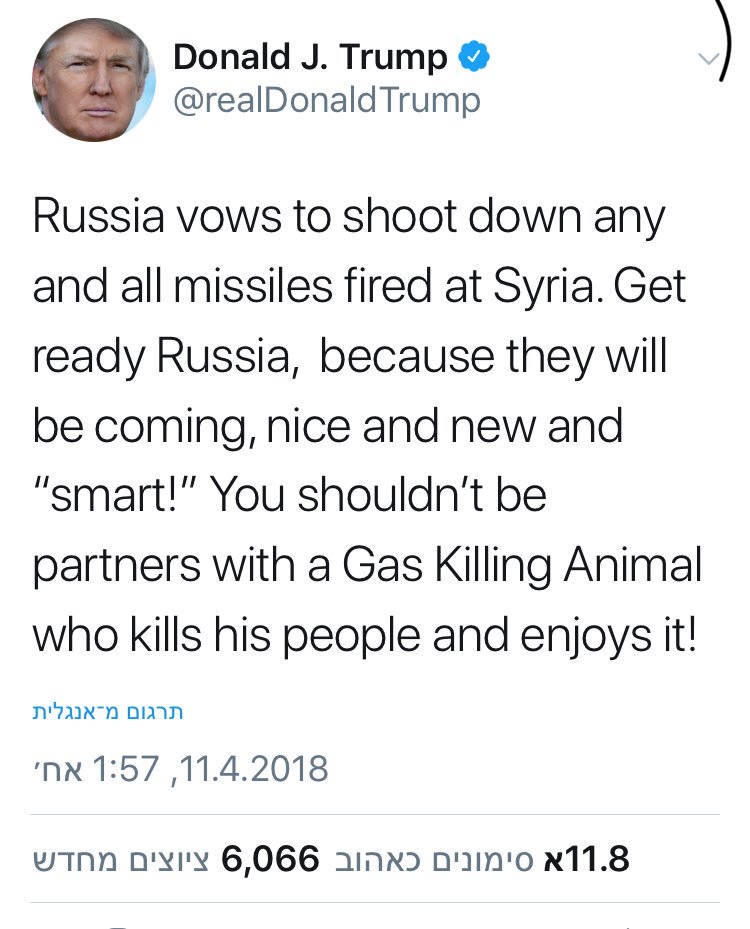The width and height of the screenshot is (750, 929).
Task: Open the @realDonaldTrump handle
Action: [326, 101]
